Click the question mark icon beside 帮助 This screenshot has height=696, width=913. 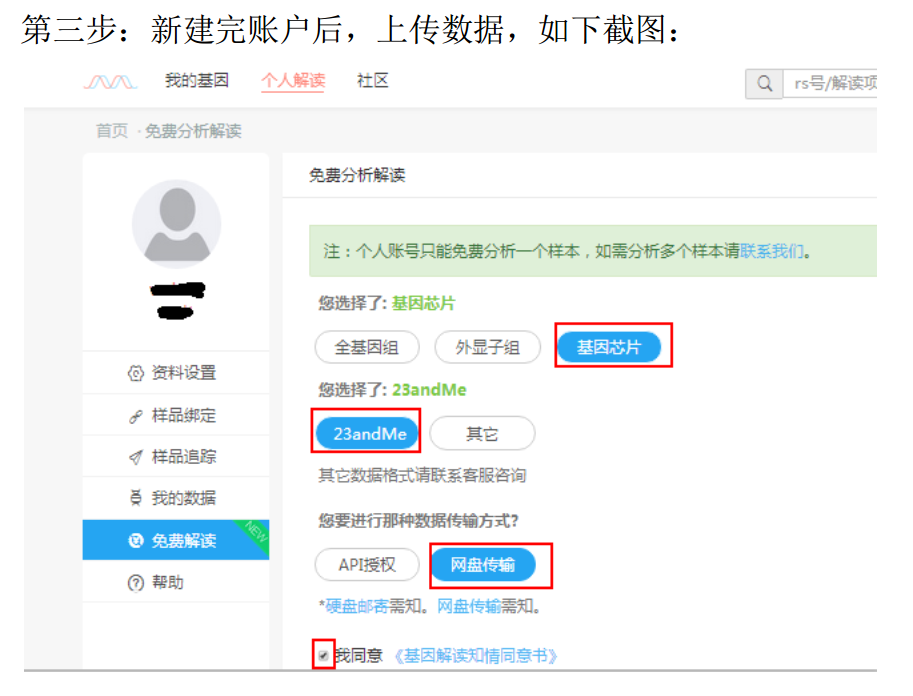coord(136,582)
